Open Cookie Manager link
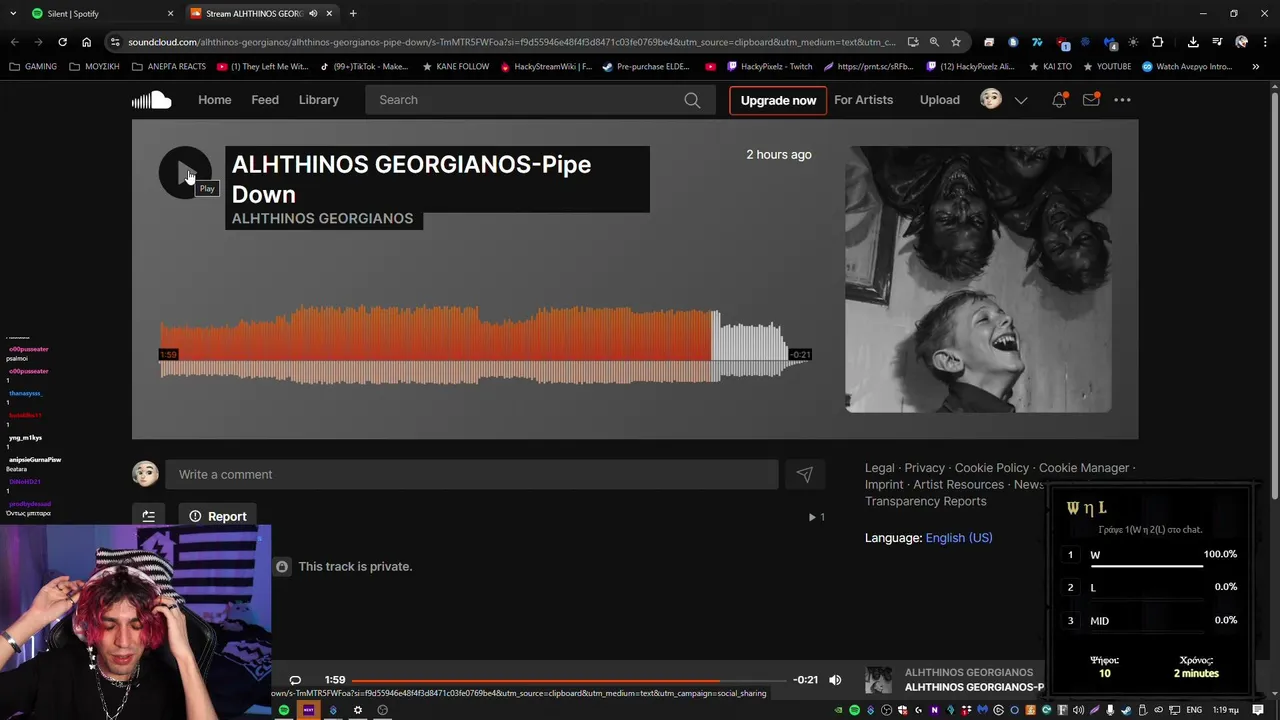Image resolution: width=1280 pixels, height=720 pixels. point(1084,468)
